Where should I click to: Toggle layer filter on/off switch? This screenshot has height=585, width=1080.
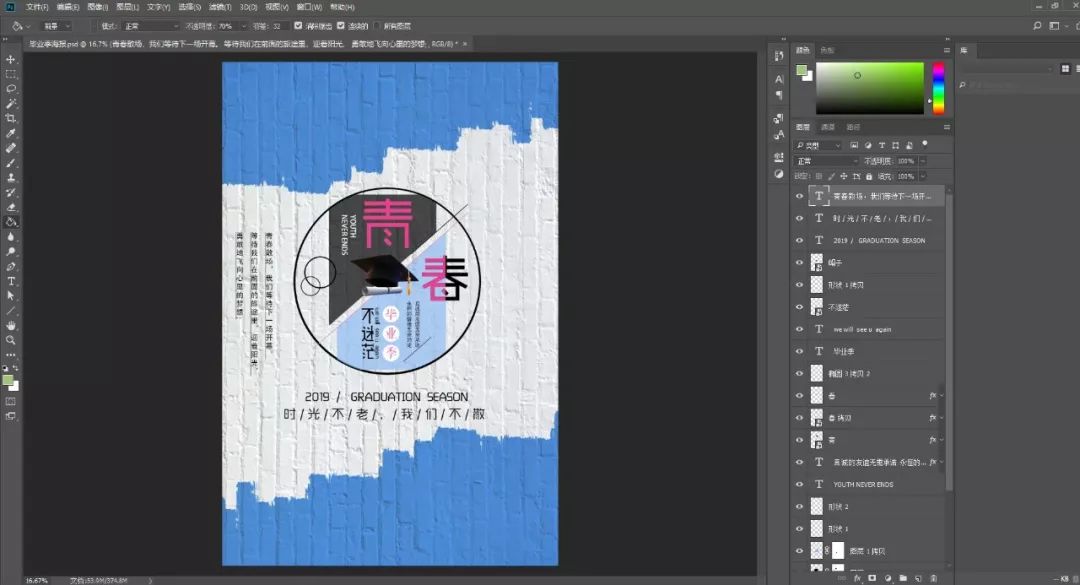pos(925,144)
